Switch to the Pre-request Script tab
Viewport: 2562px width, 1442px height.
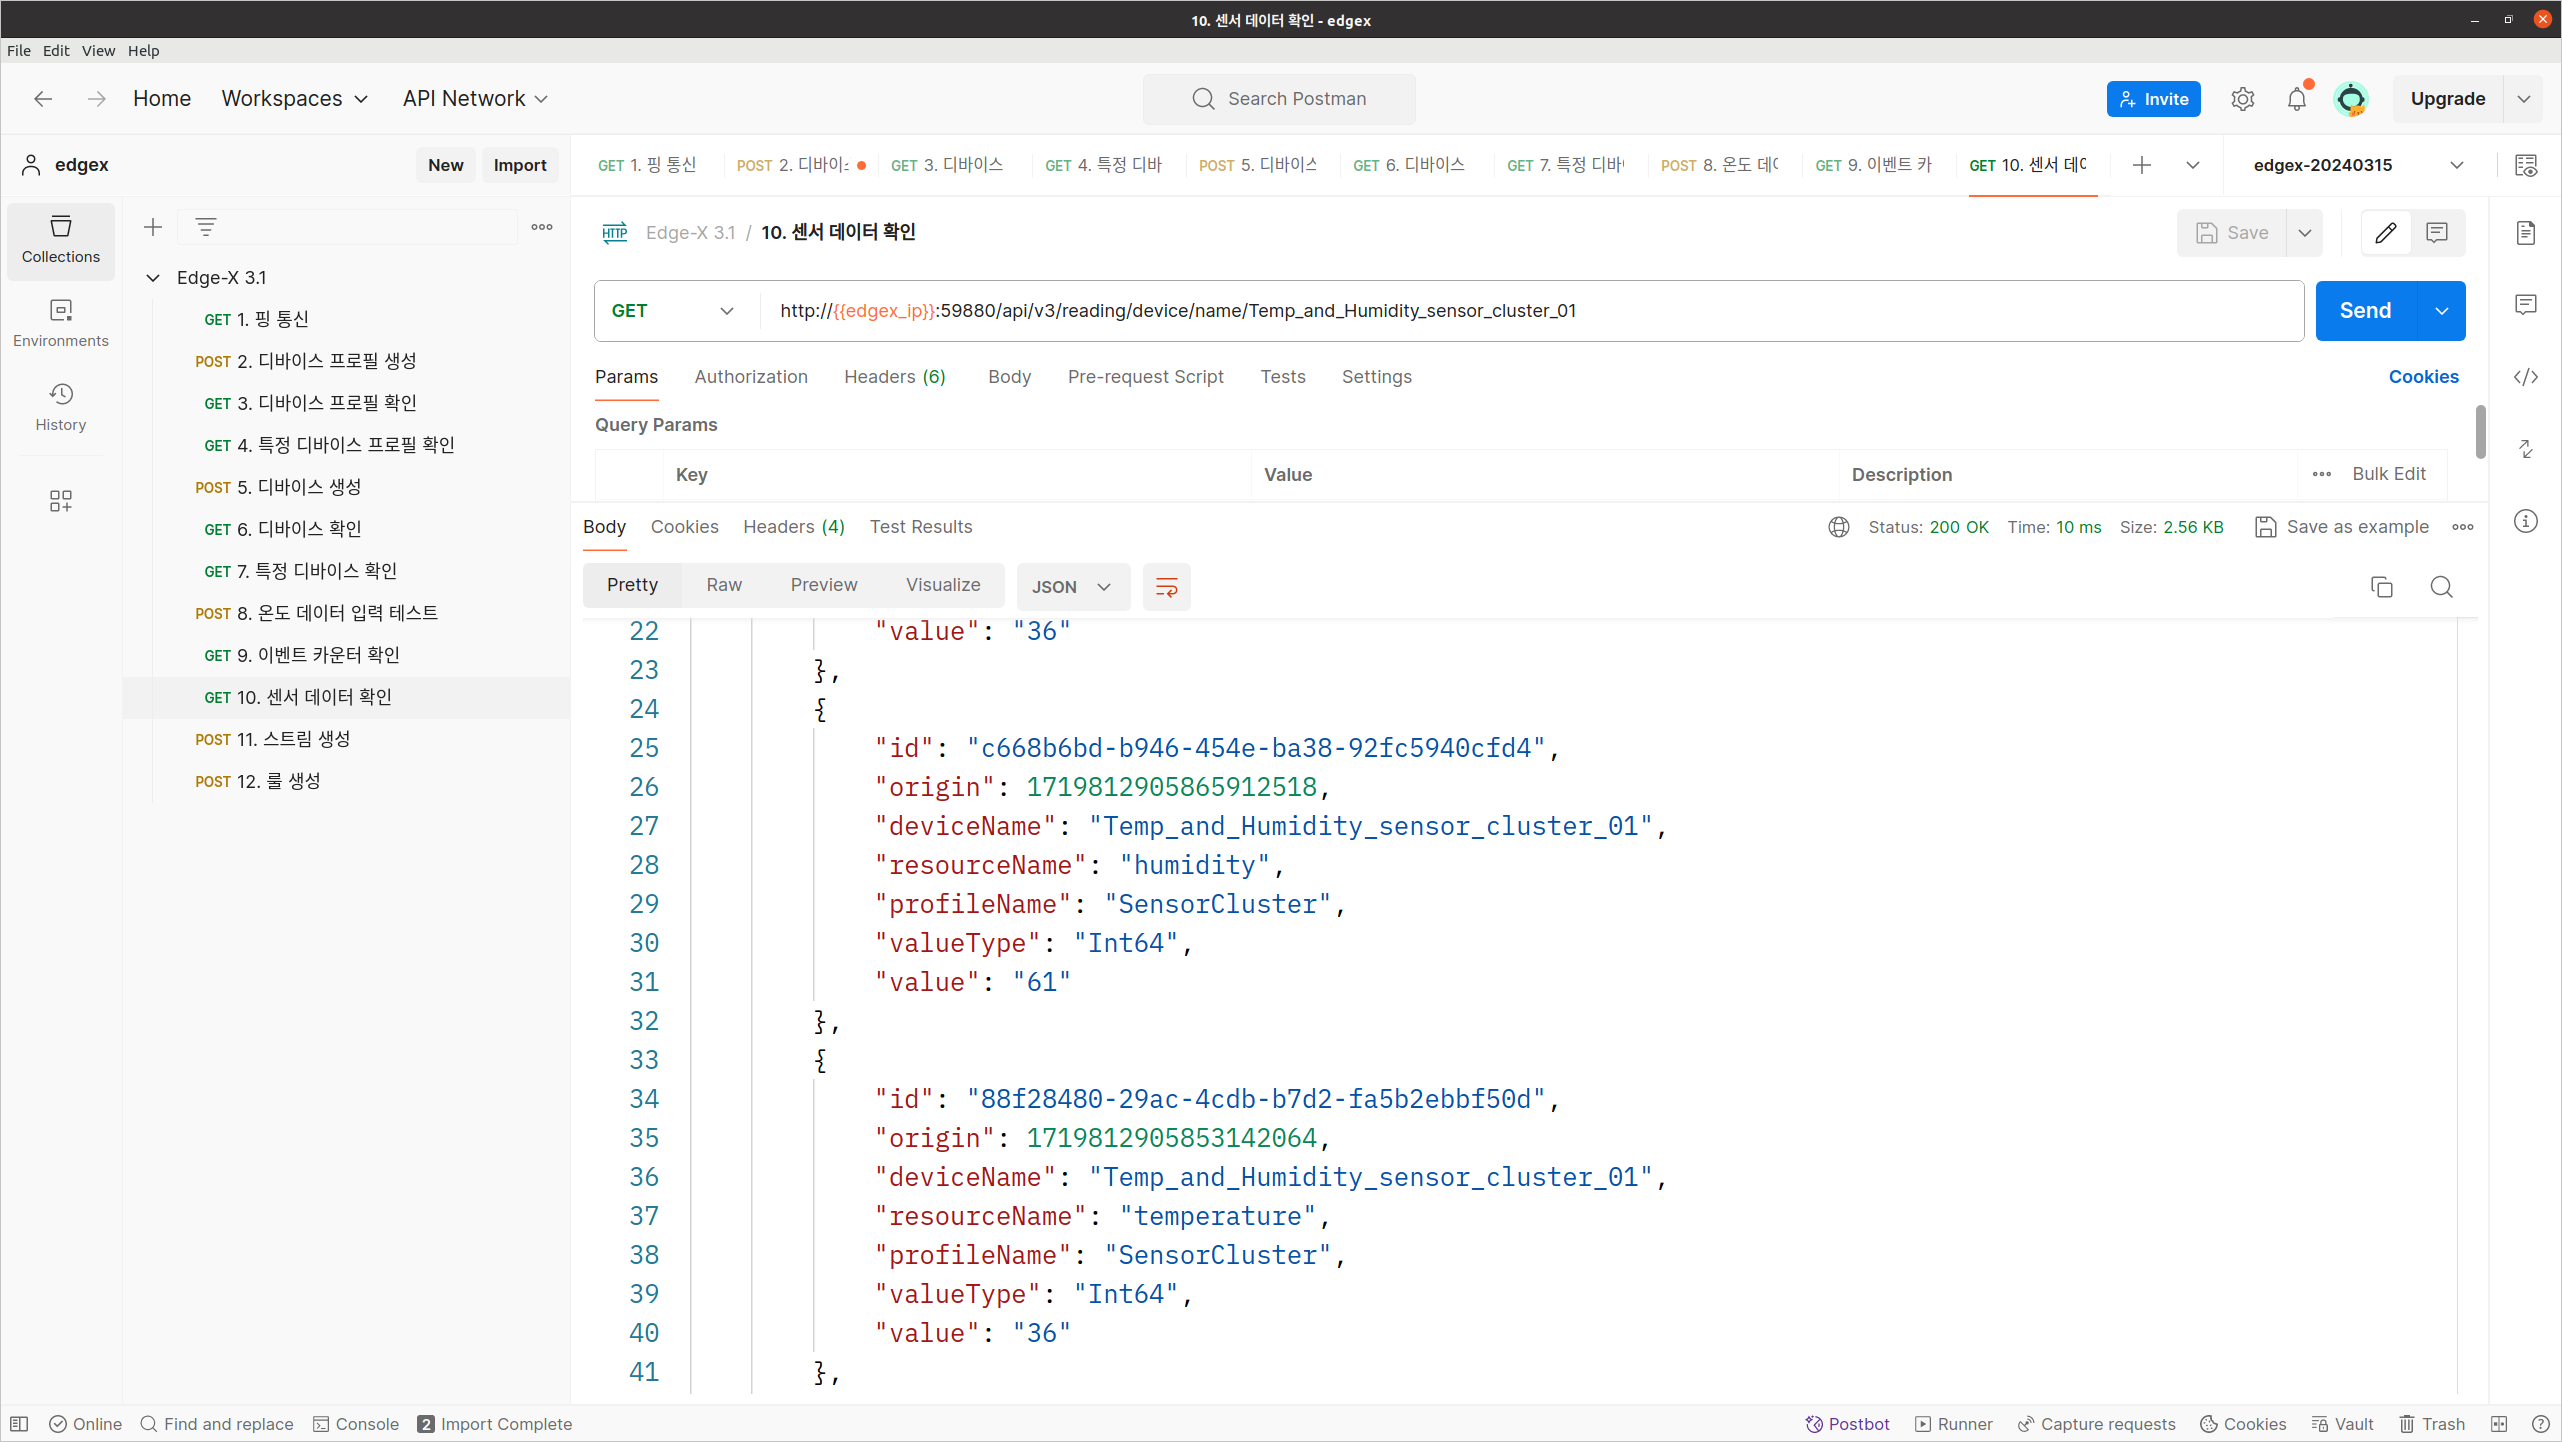pos(1146,377)
